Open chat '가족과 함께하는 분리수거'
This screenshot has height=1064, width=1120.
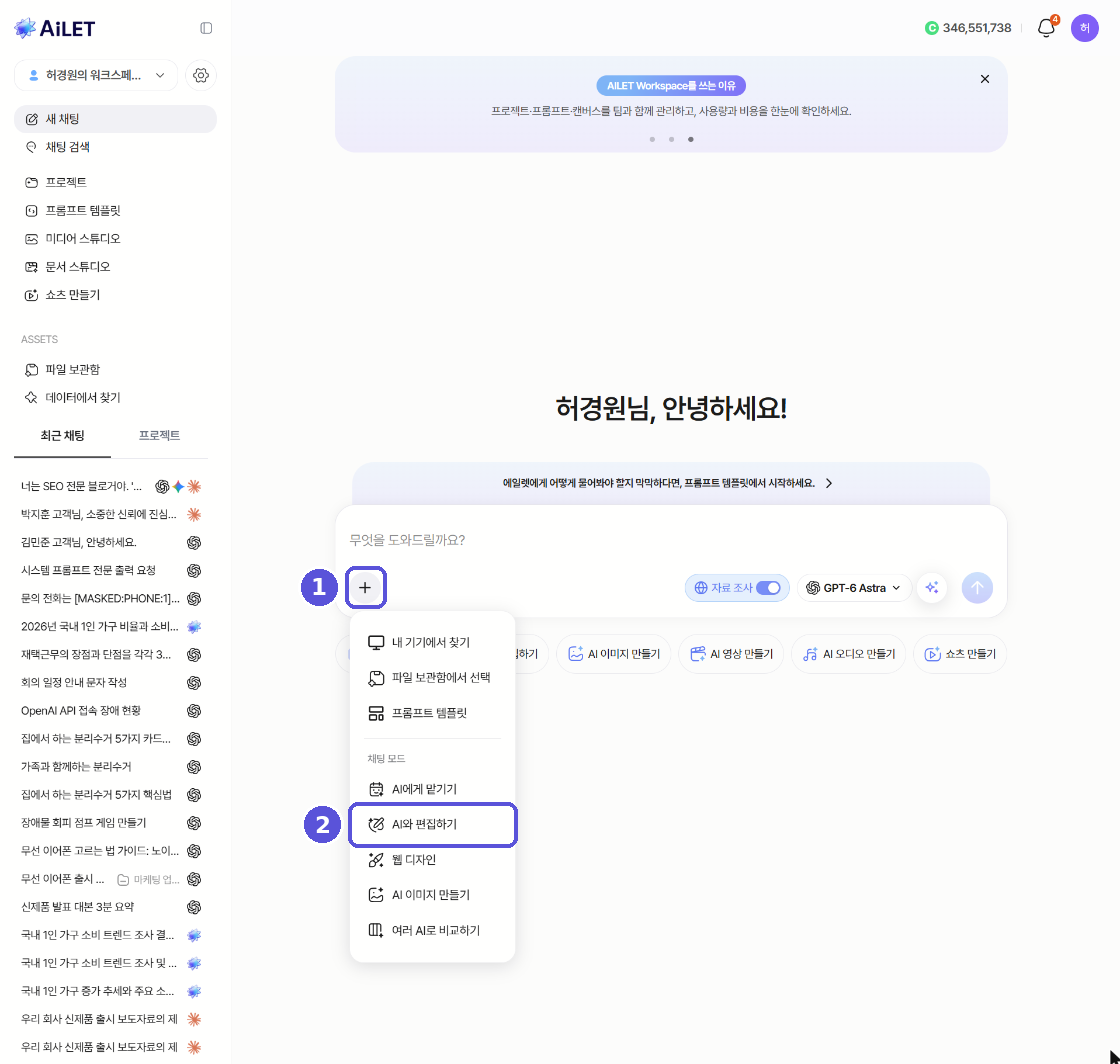(111, 767)
